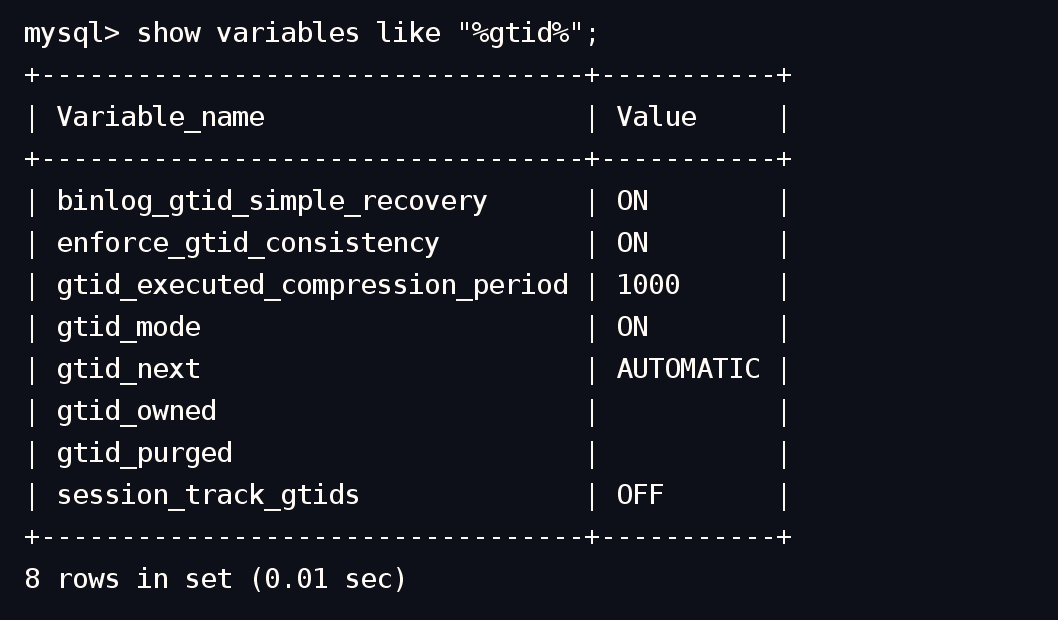Click the gtid_owned variable name
1058x620 pixels.
coord(136,411)
